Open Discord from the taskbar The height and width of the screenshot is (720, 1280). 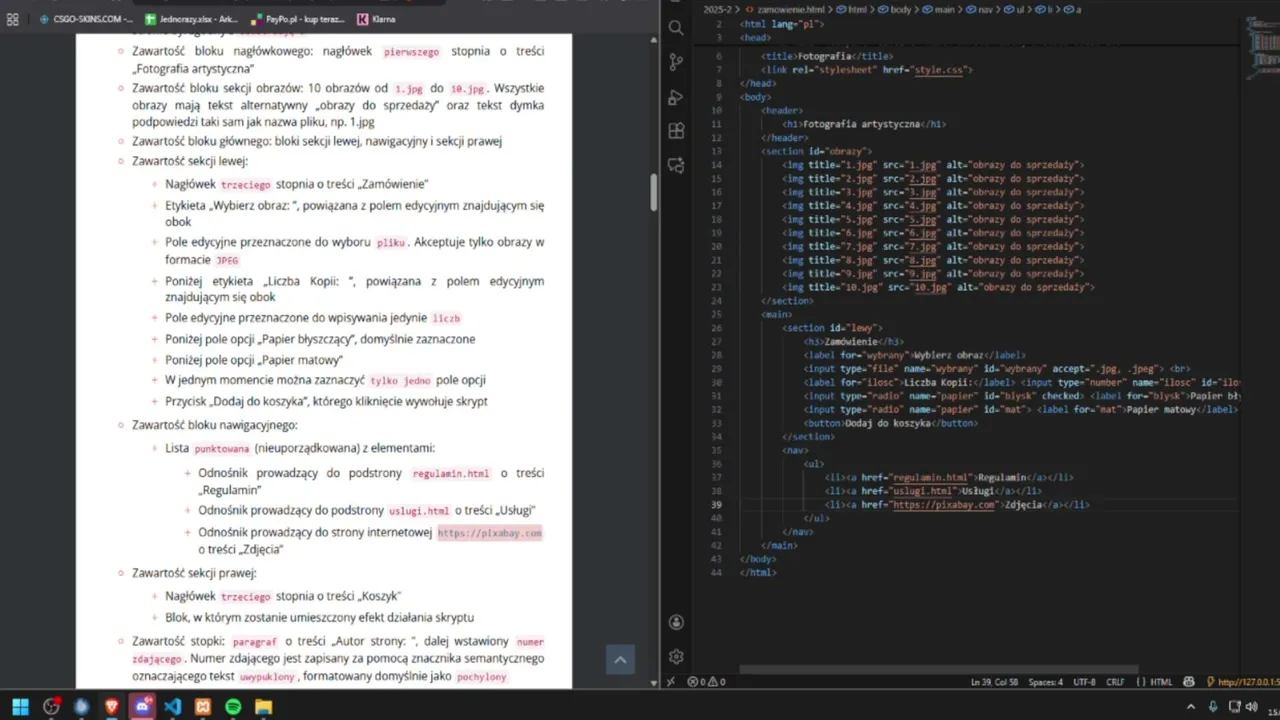pos(142,707)
